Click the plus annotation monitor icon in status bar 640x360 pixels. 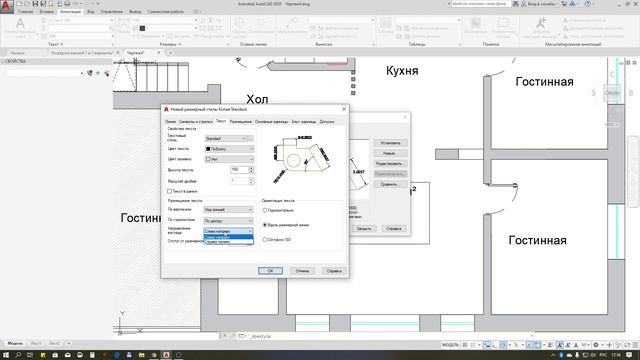pos(609,345)
